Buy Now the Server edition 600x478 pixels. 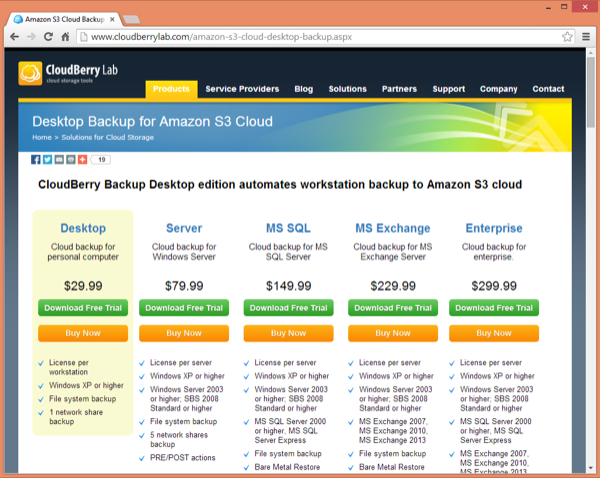coord(184,333)
